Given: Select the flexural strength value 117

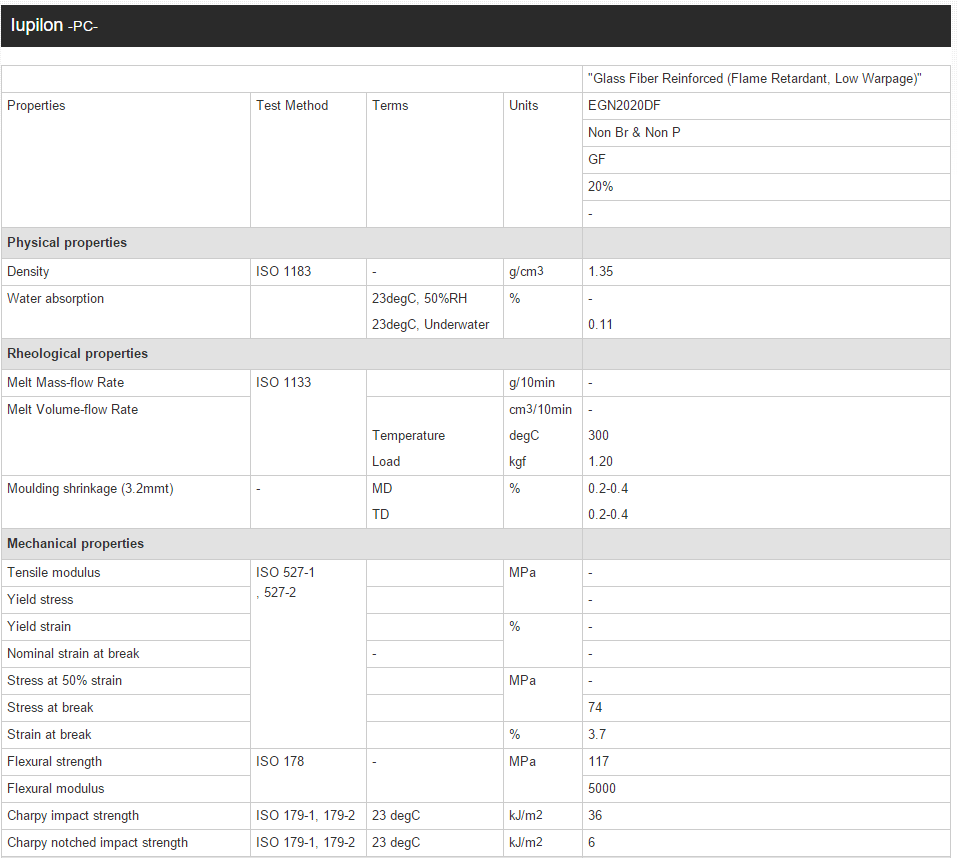Looking at the screenshot, I should point(598,761).
